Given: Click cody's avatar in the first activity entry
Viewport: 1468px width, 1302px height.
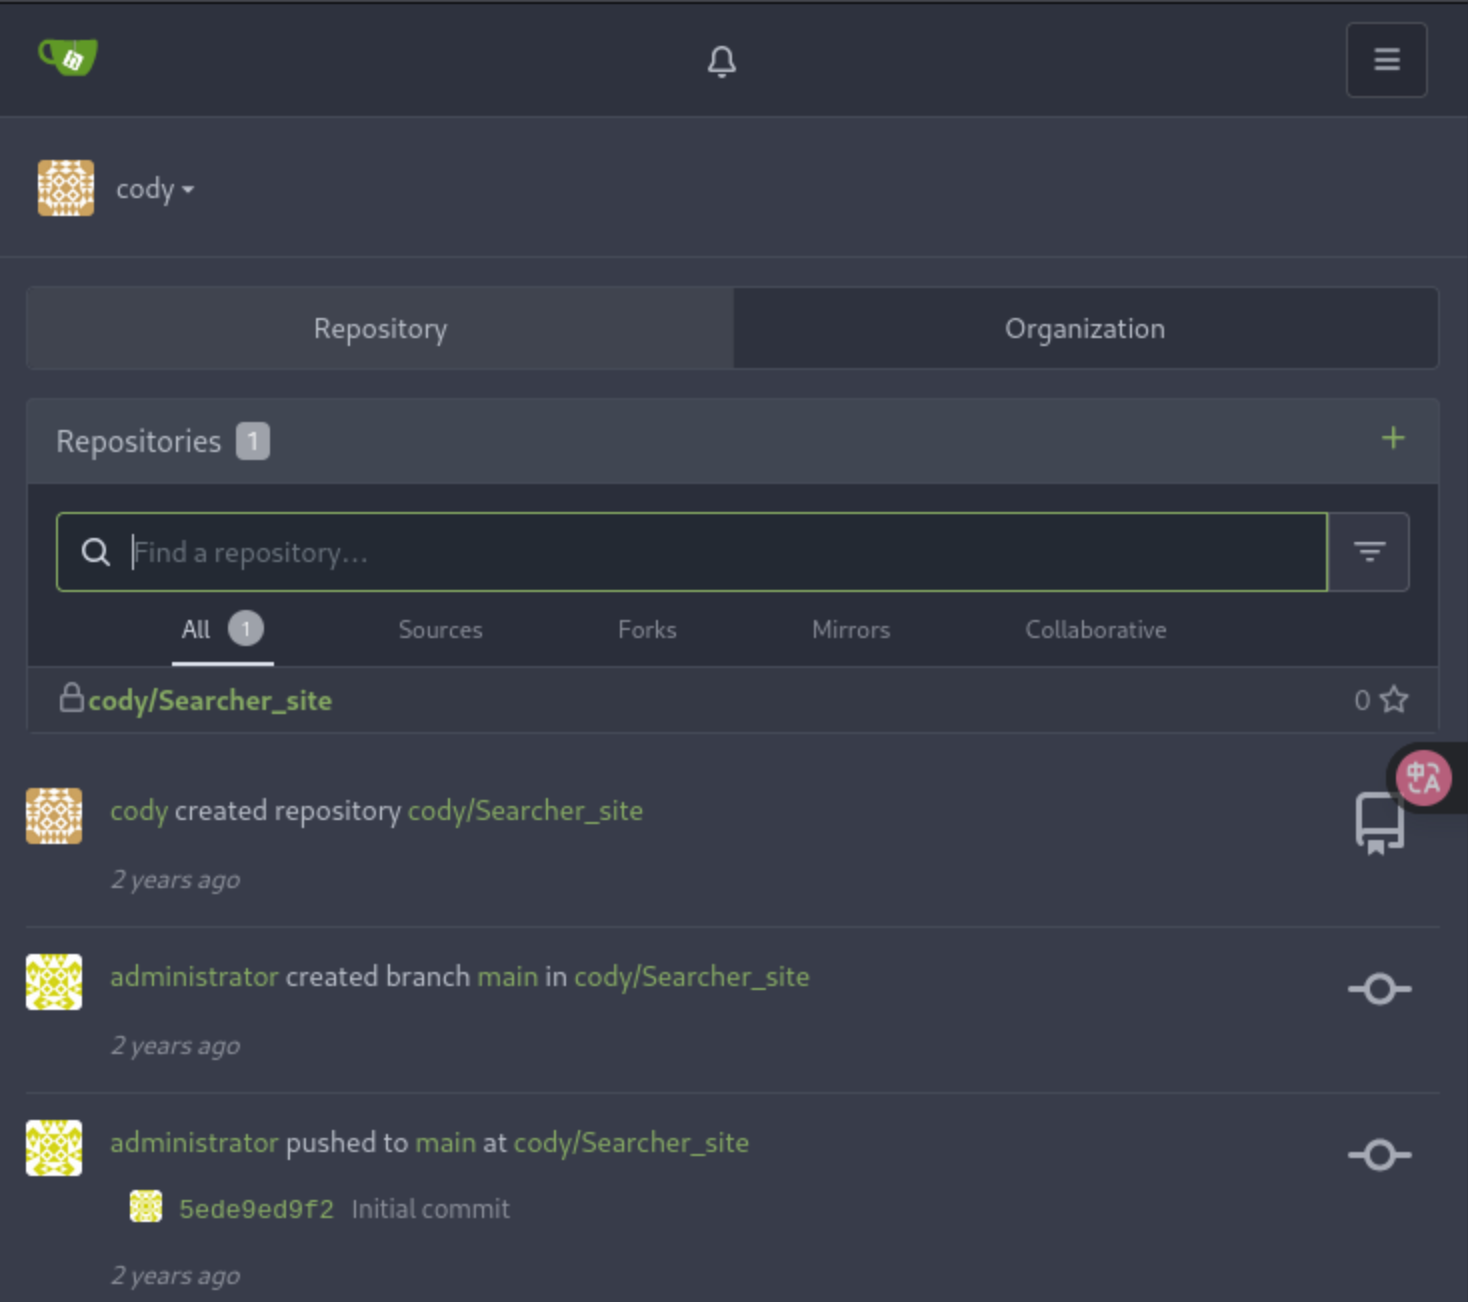Looking at the screenshot, I should 54,816.
